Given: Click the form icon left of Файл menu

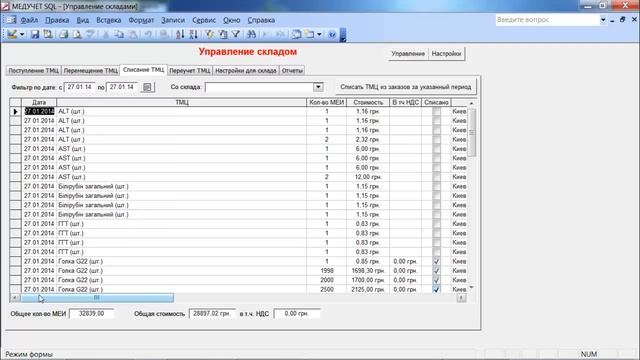Looking at the screenshot, I should pyautogui.click(x=11, y=20).
